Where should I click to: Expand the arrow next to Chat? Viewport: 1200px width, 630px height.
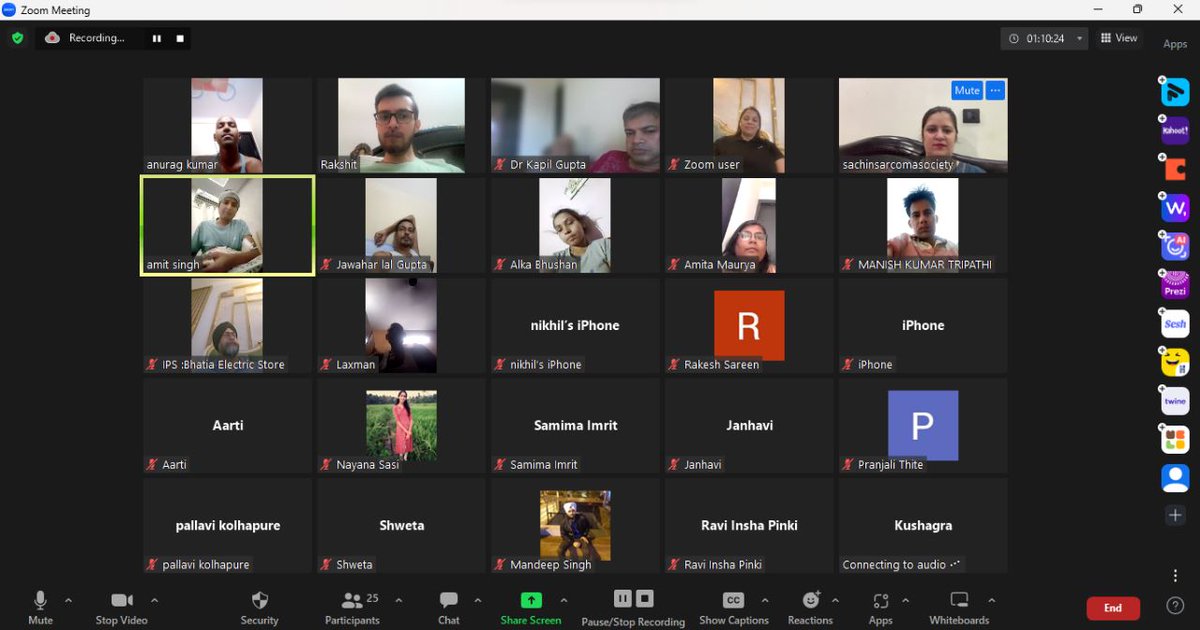click(477, 600)
